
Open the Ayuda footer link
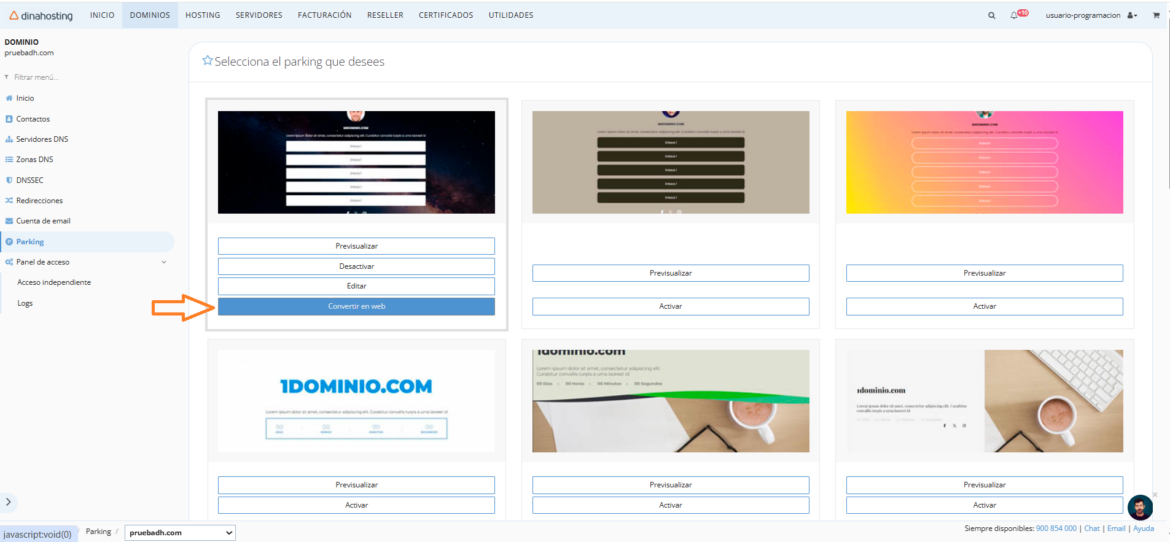1143,529
